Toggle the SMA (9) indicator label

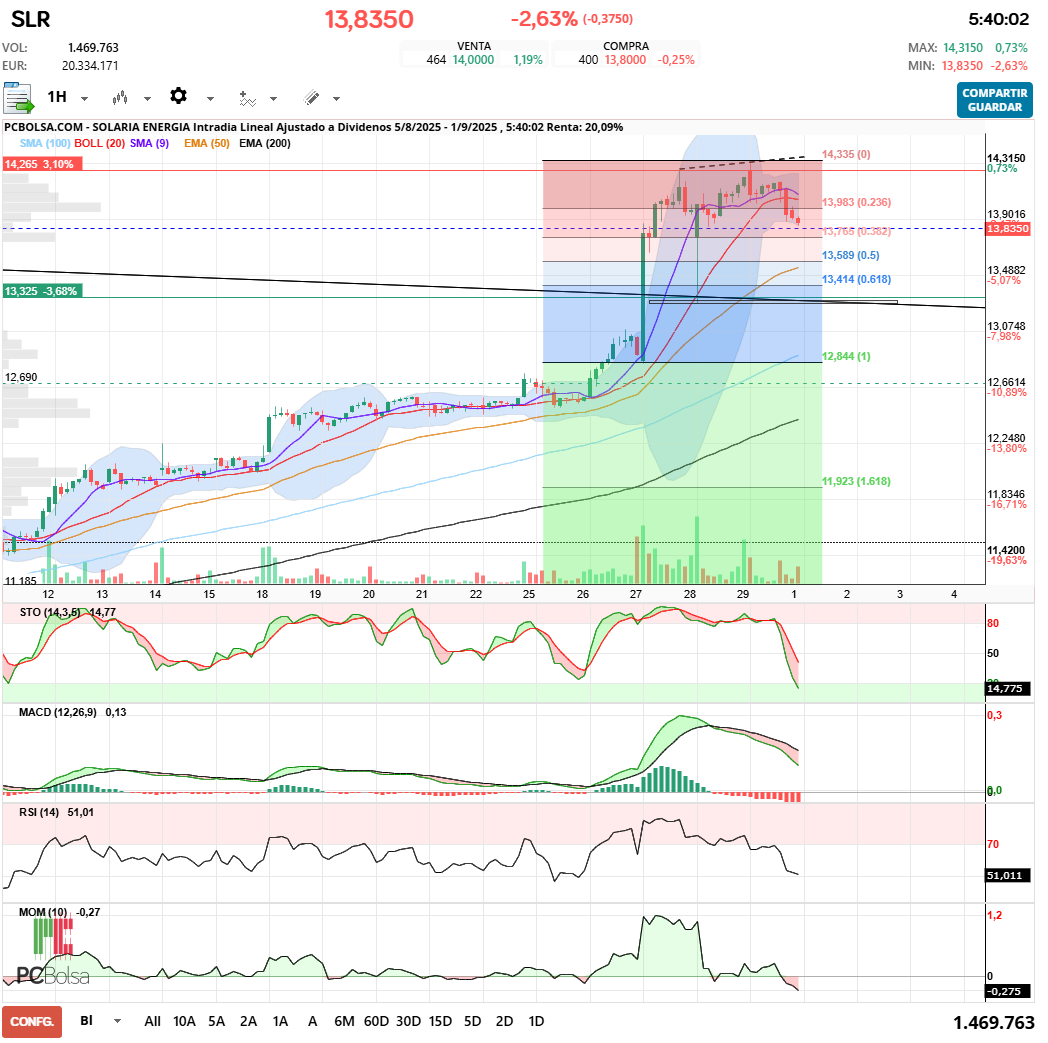point(149,143)
